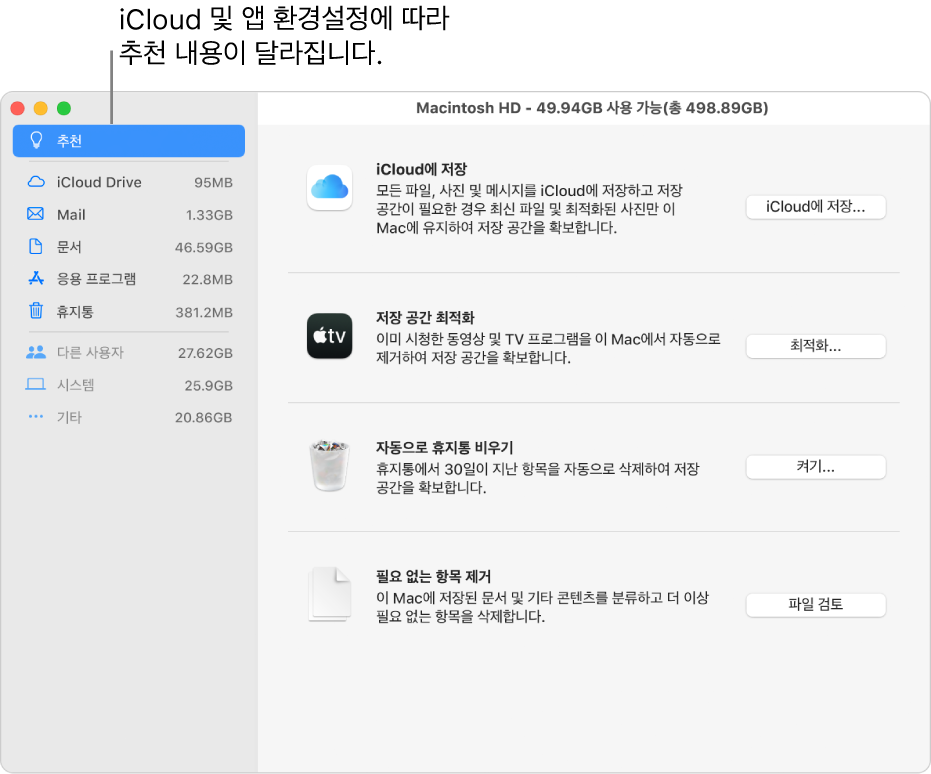Click the 25.9GB size for 시스템
Image resolution: width=931 pixels, height=774 pixels.
[208, 385]
